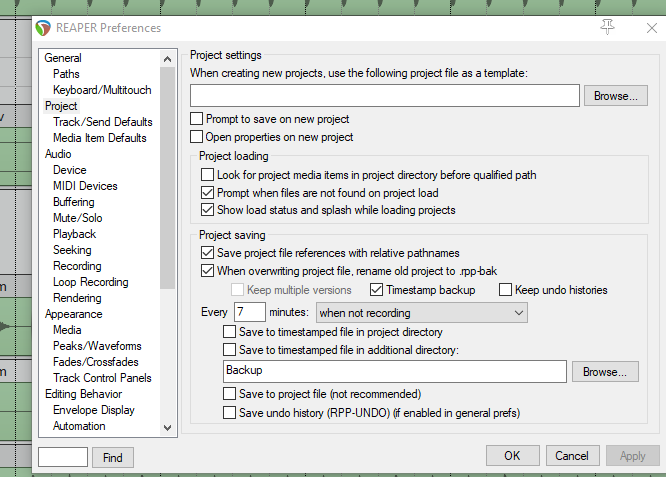
Task: Open Keyboard/Multitouch preferences page
Action: tap(102, 90)
